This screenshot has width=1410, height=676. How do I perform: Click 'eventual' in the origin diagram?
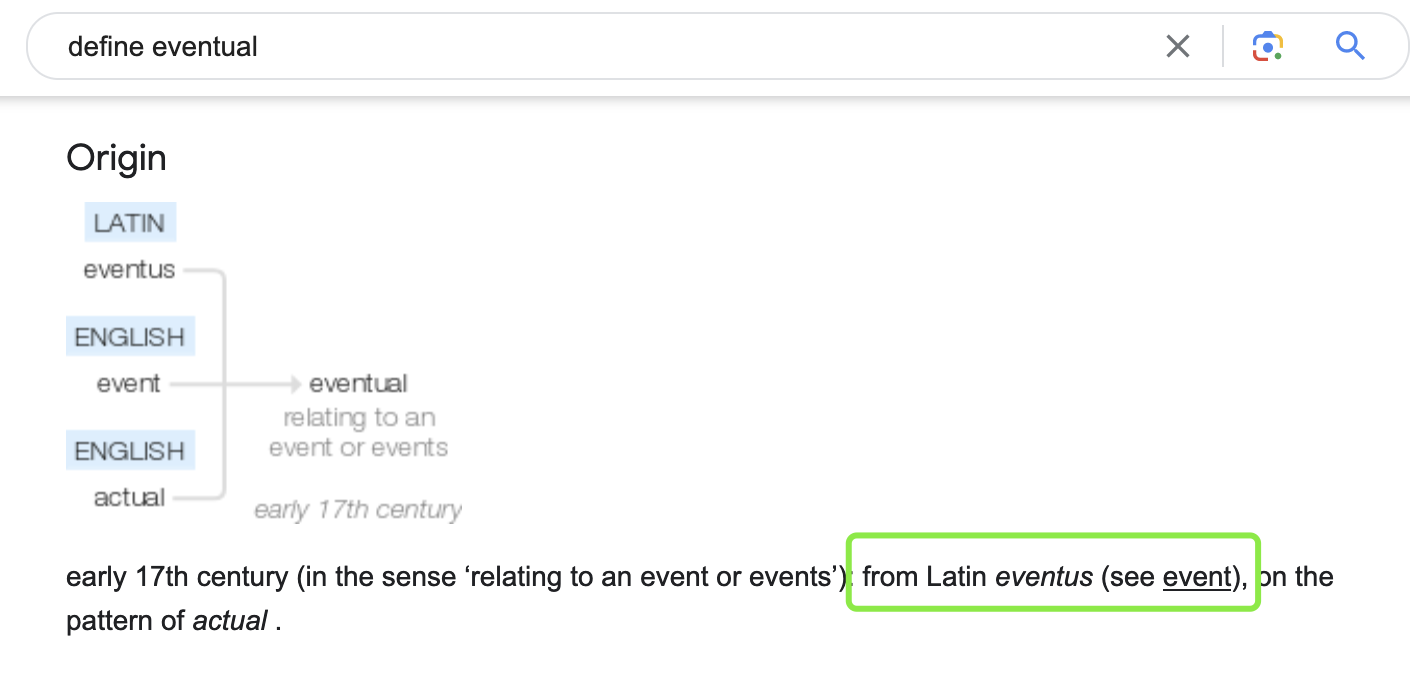pos(358,384)
